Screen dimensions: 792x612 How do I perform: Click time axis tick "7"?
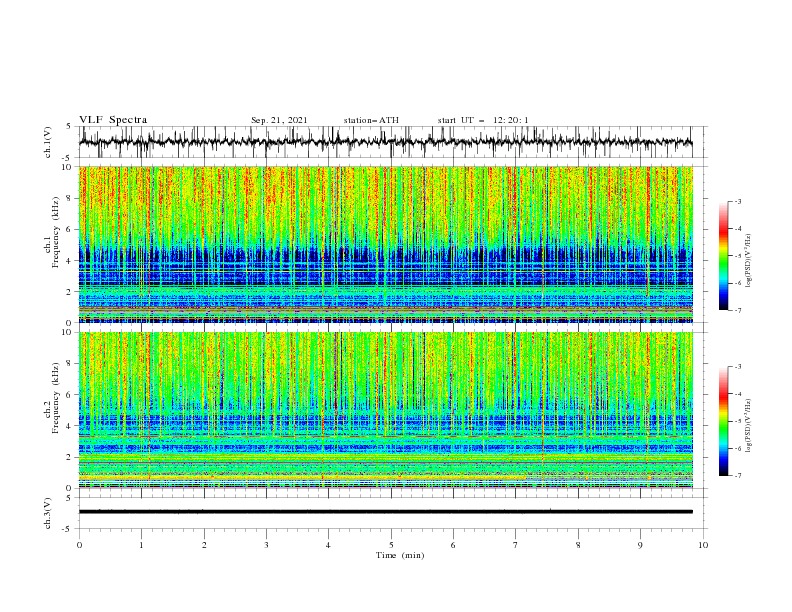(516, 545)
